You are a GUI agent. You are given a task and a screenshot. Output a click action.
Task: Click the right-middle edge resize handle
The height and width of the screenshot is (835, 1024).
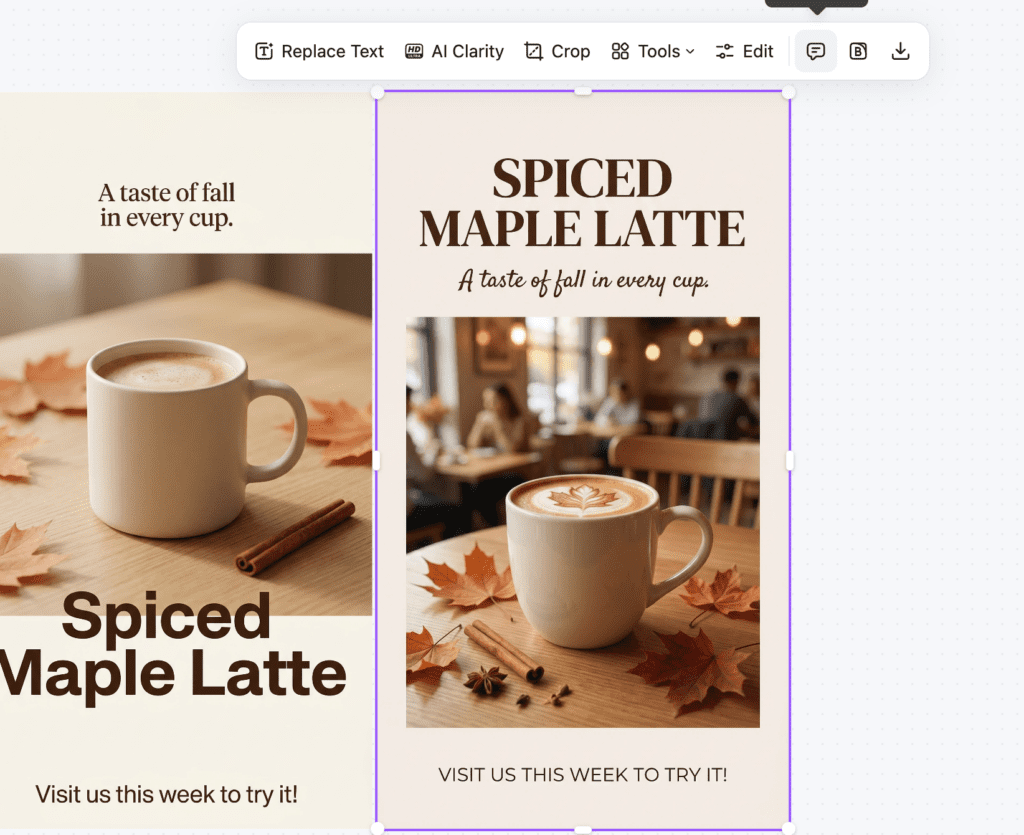click(790, 460)
